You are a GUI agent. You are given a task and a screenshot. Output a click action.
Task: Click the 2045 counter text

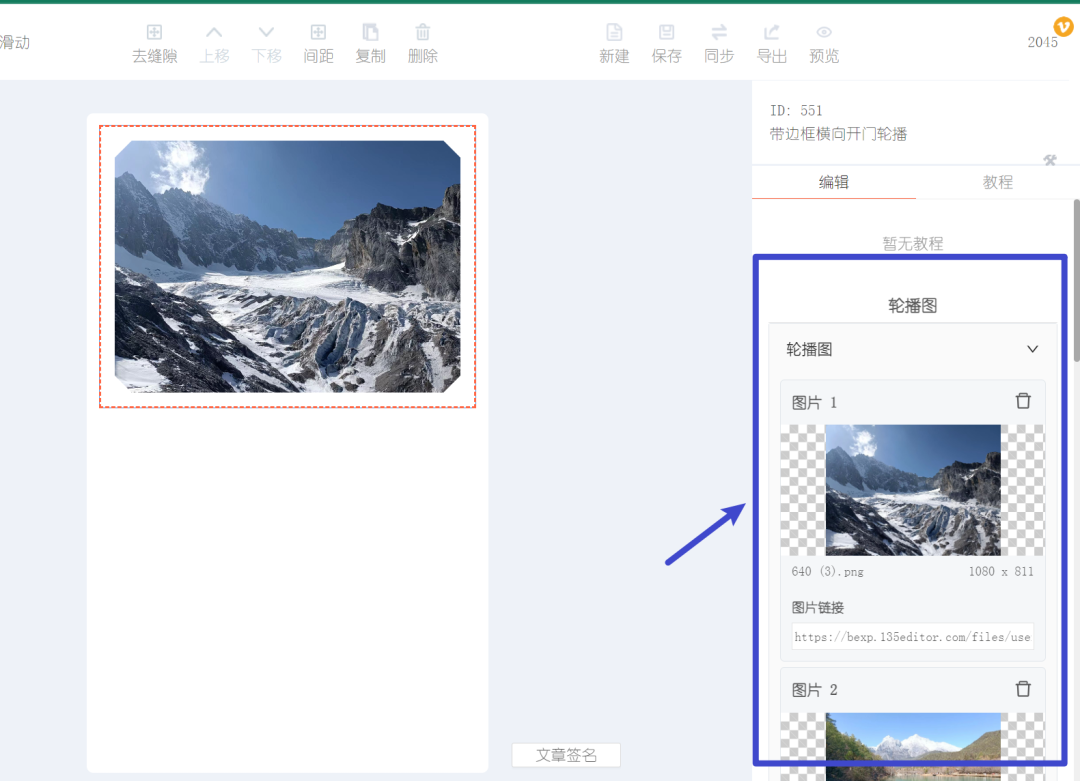[1042, 42]
